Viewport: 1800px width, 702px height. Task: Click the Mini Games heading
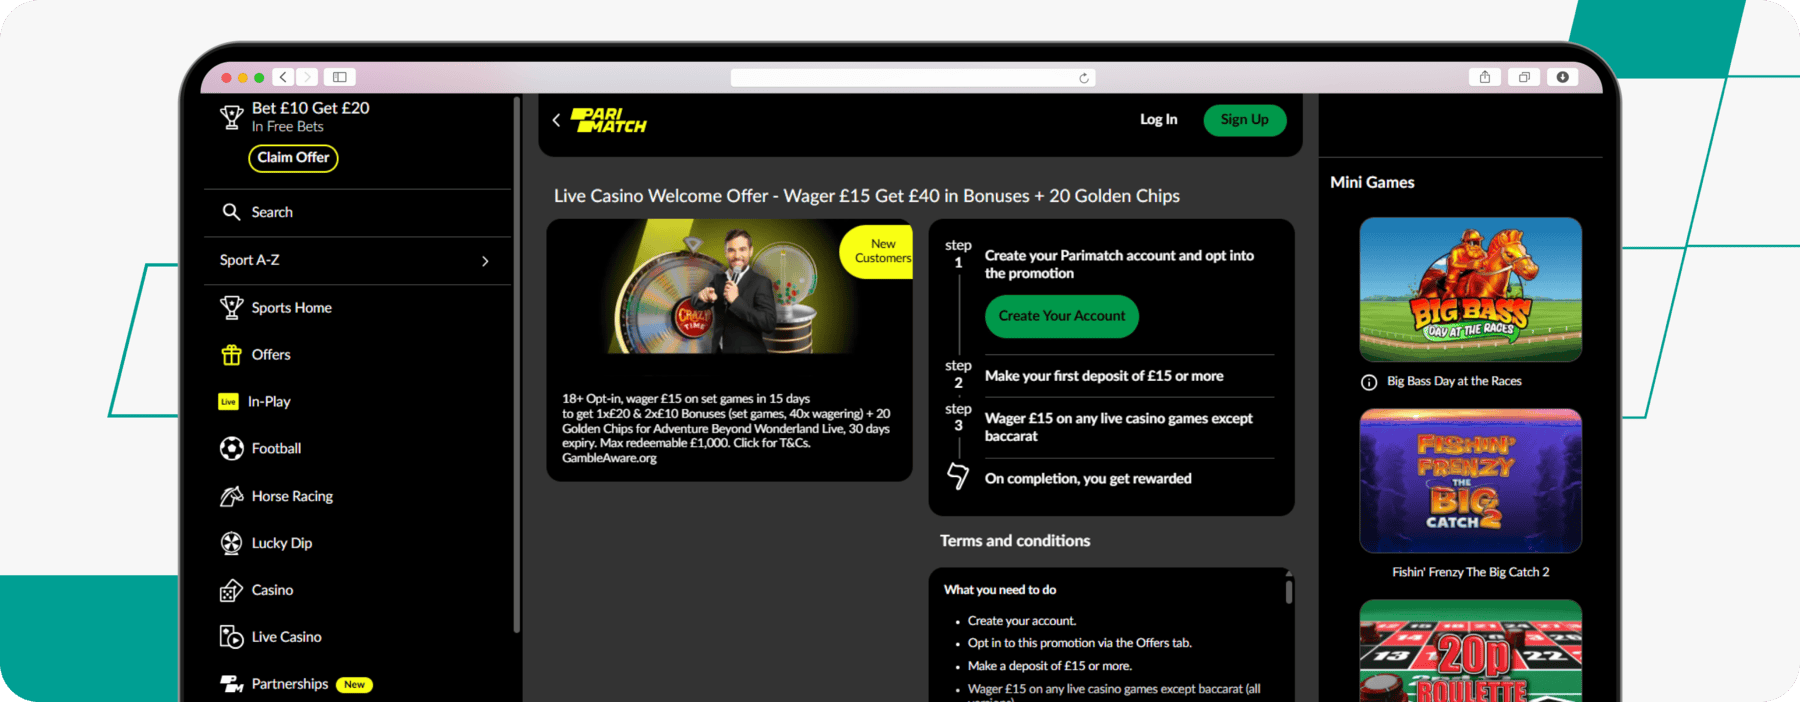click(x=1372, y=182)
